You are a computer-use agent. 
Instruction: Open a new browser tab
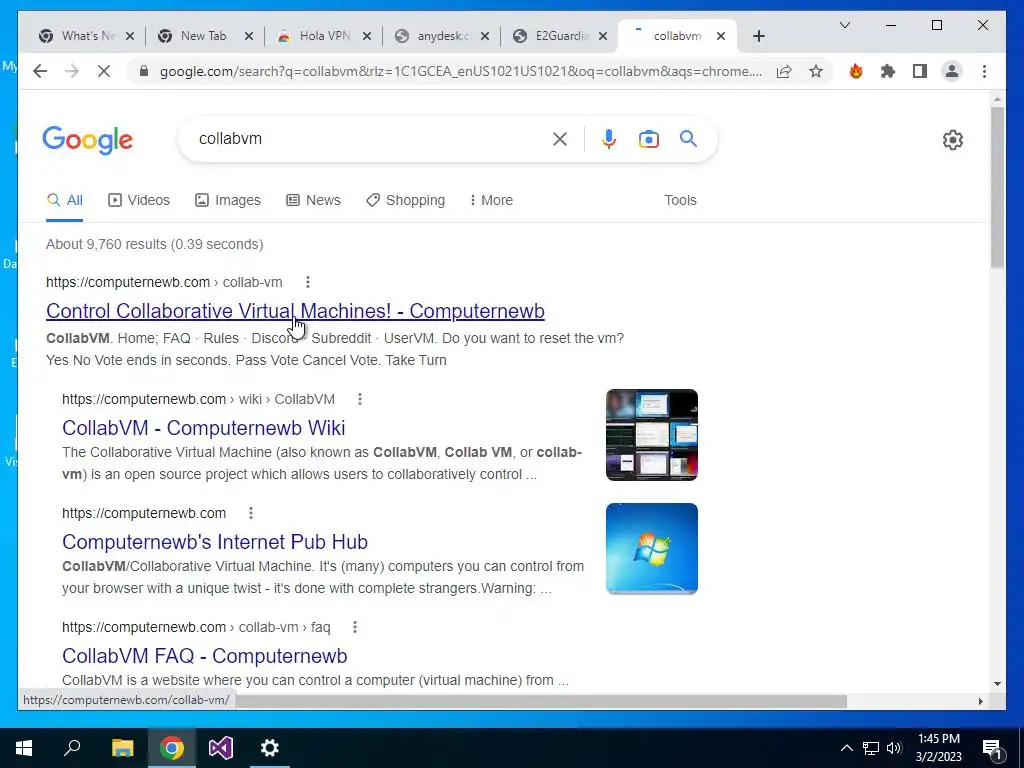click(x=758, y=36)
